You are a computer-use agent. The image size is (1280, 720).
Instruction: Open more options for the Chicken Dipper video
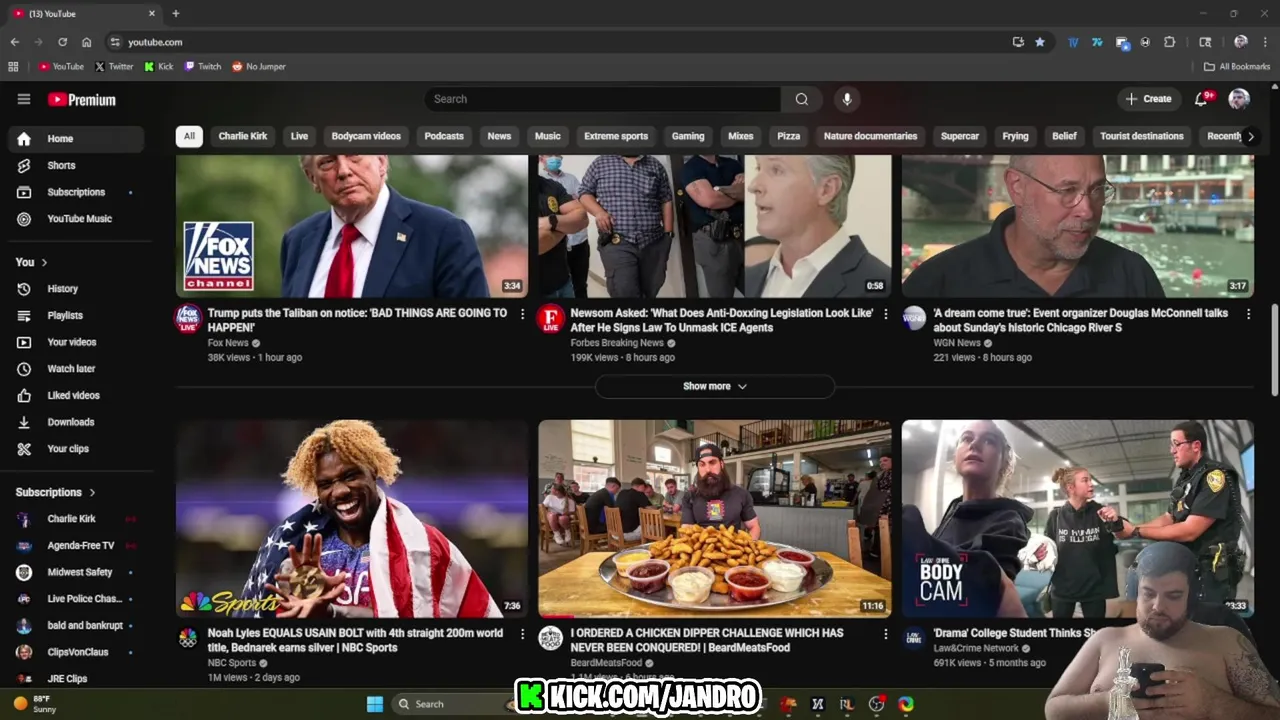click(x=885, y=633)
